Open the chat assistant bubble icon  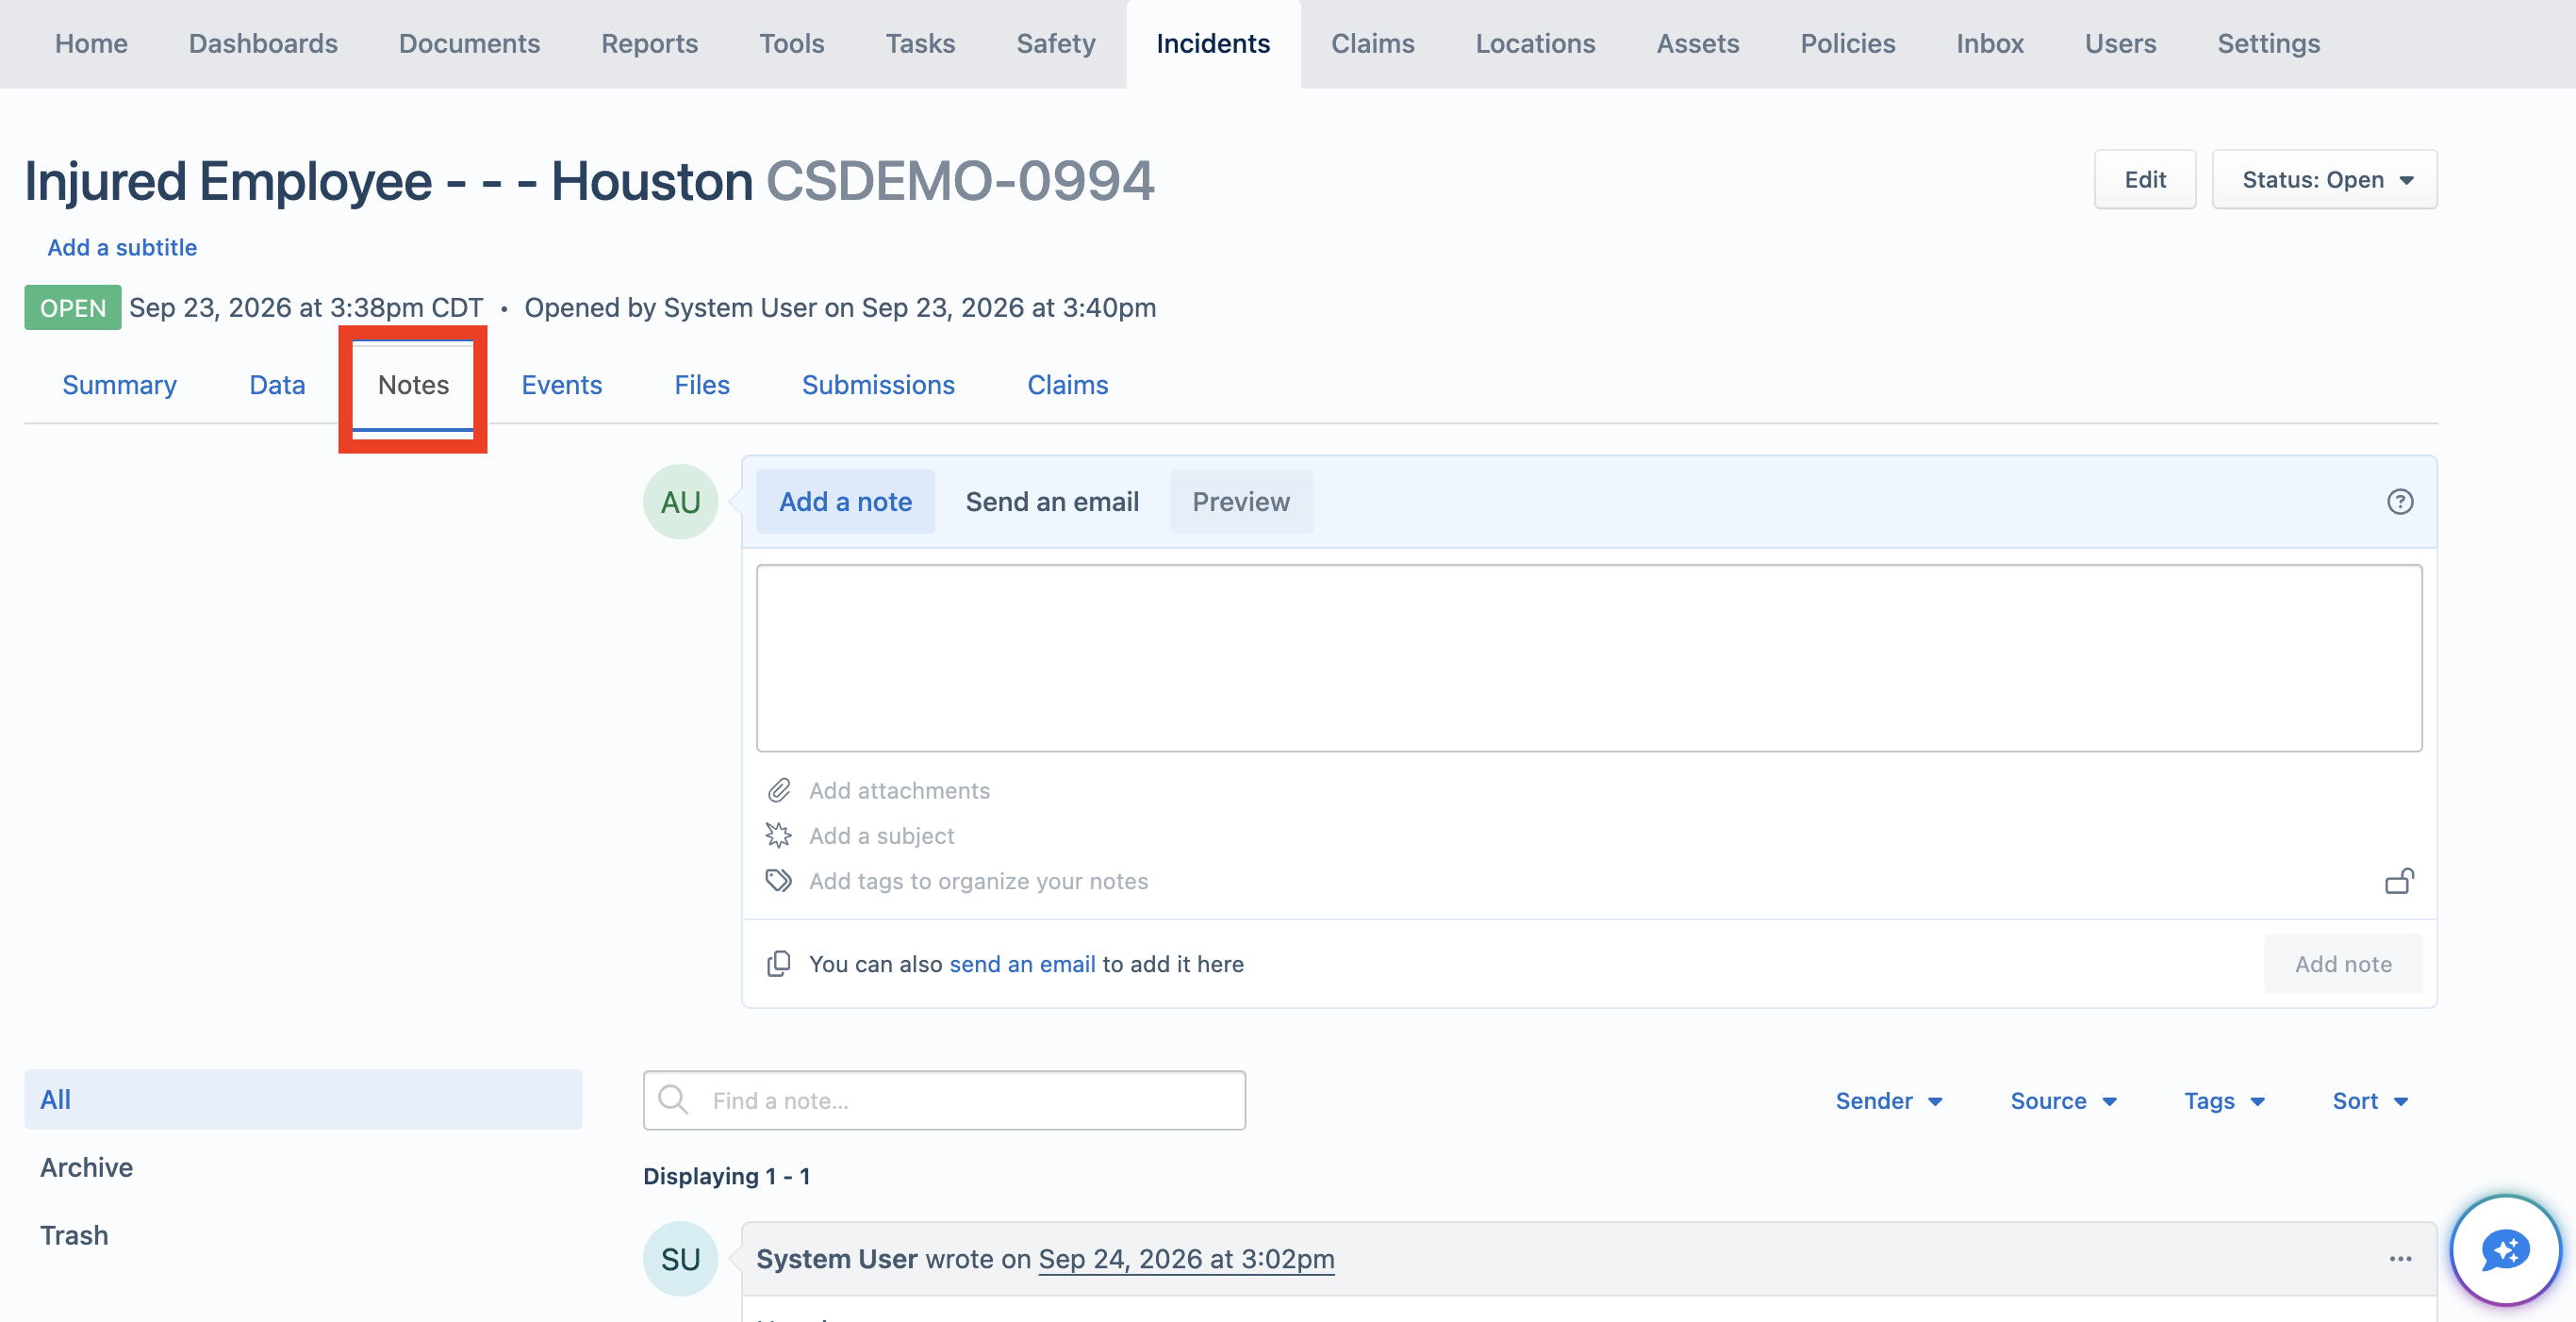pos(2505,1250)
